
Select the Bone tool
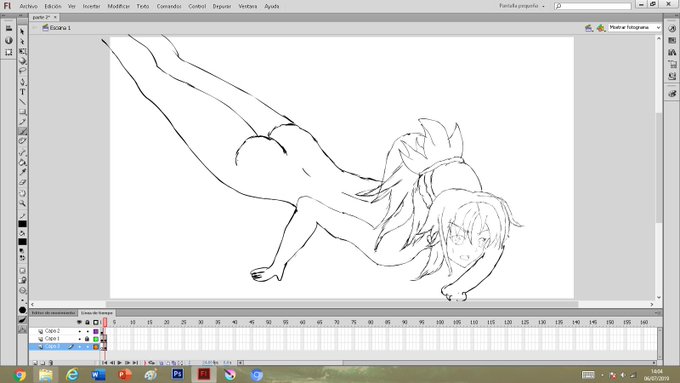23,153
